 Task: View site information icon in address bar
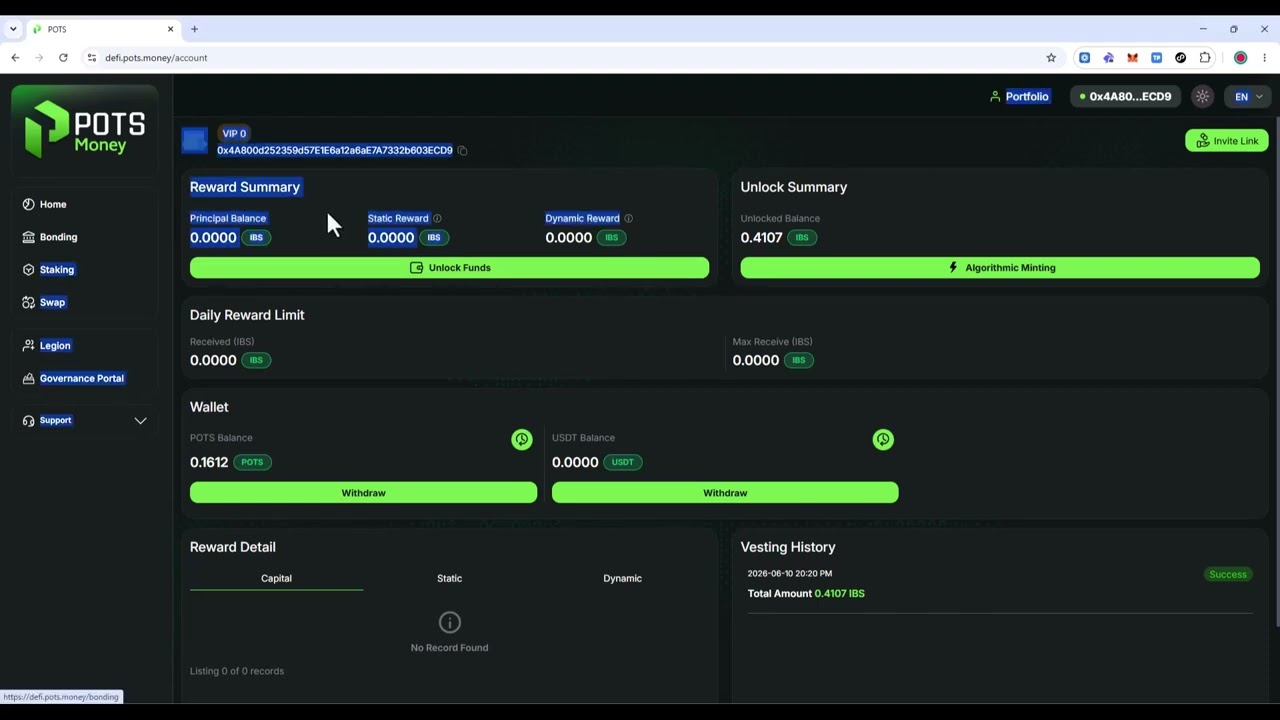[x=92, y=58]
